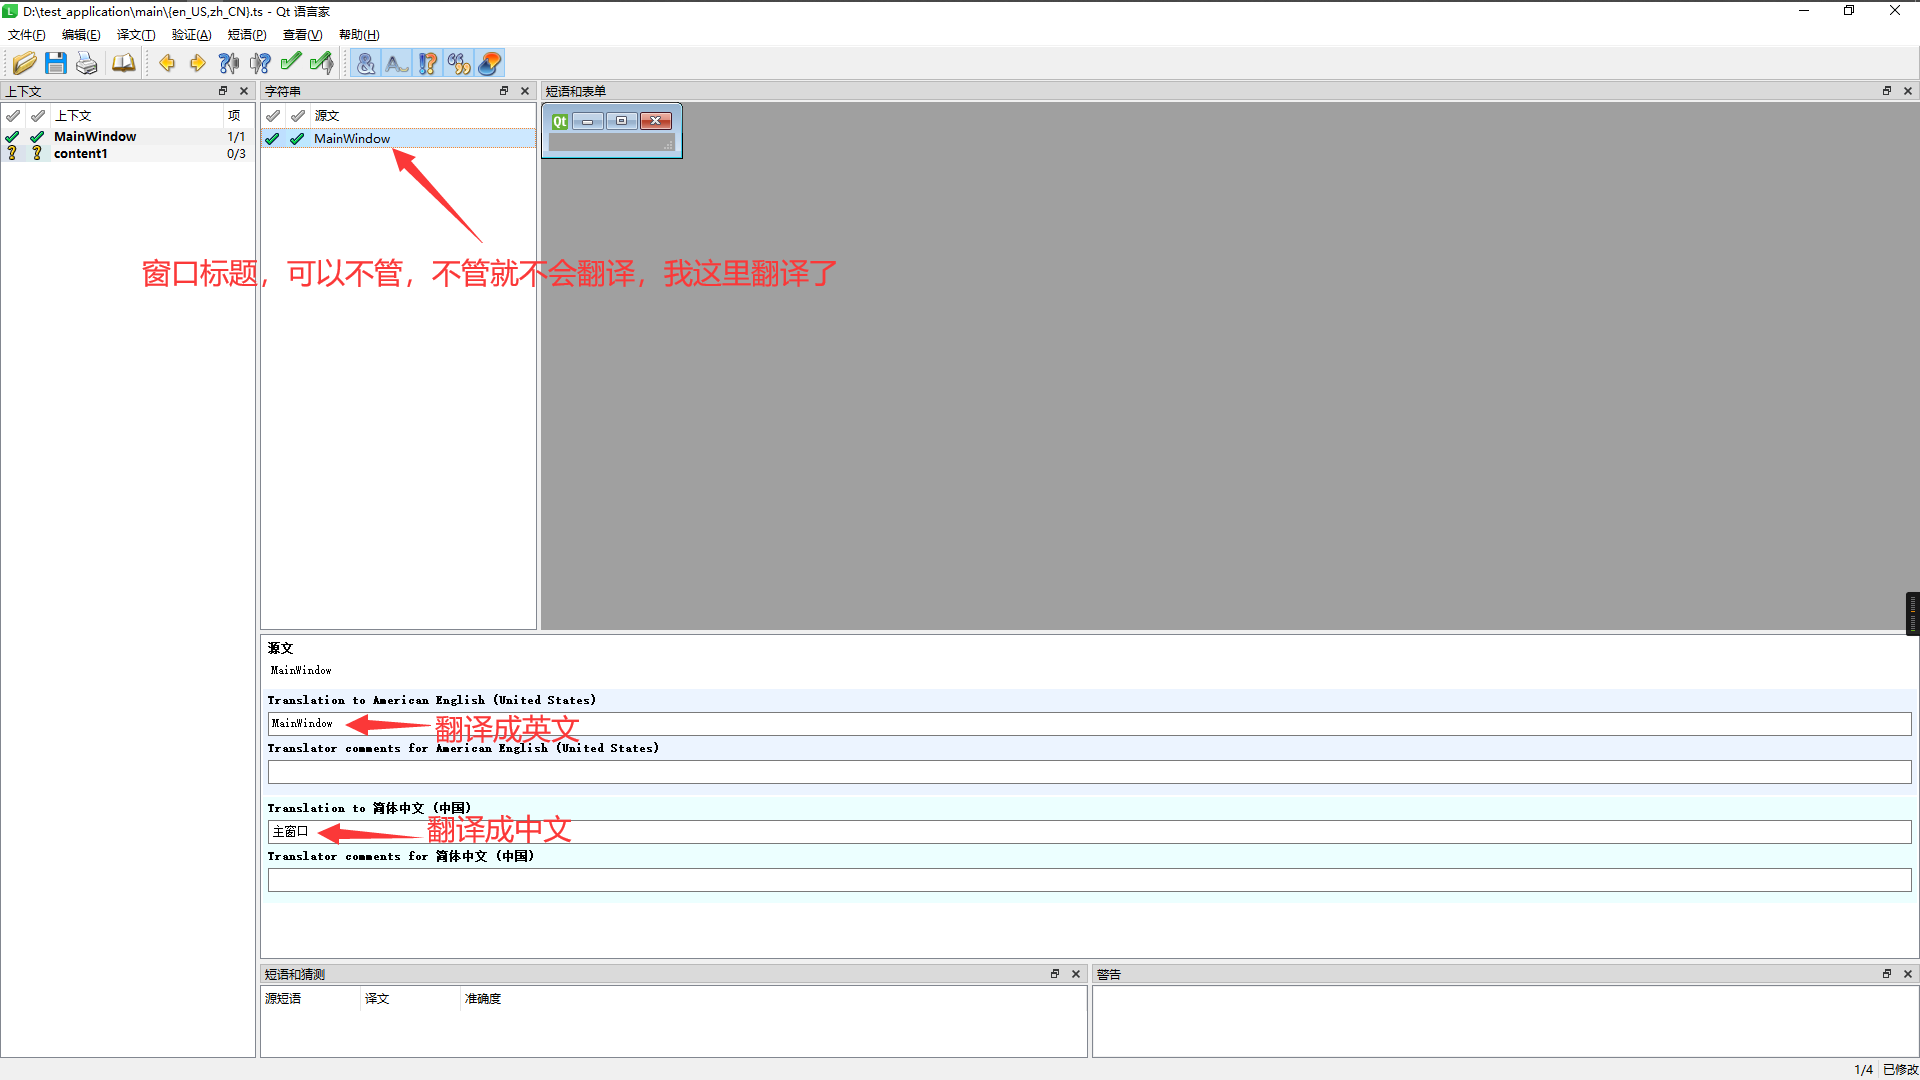Click the 准确度 column header
Image resolution: width=1920 pixels, height=1080 pixels.
[x=483, y=999]
